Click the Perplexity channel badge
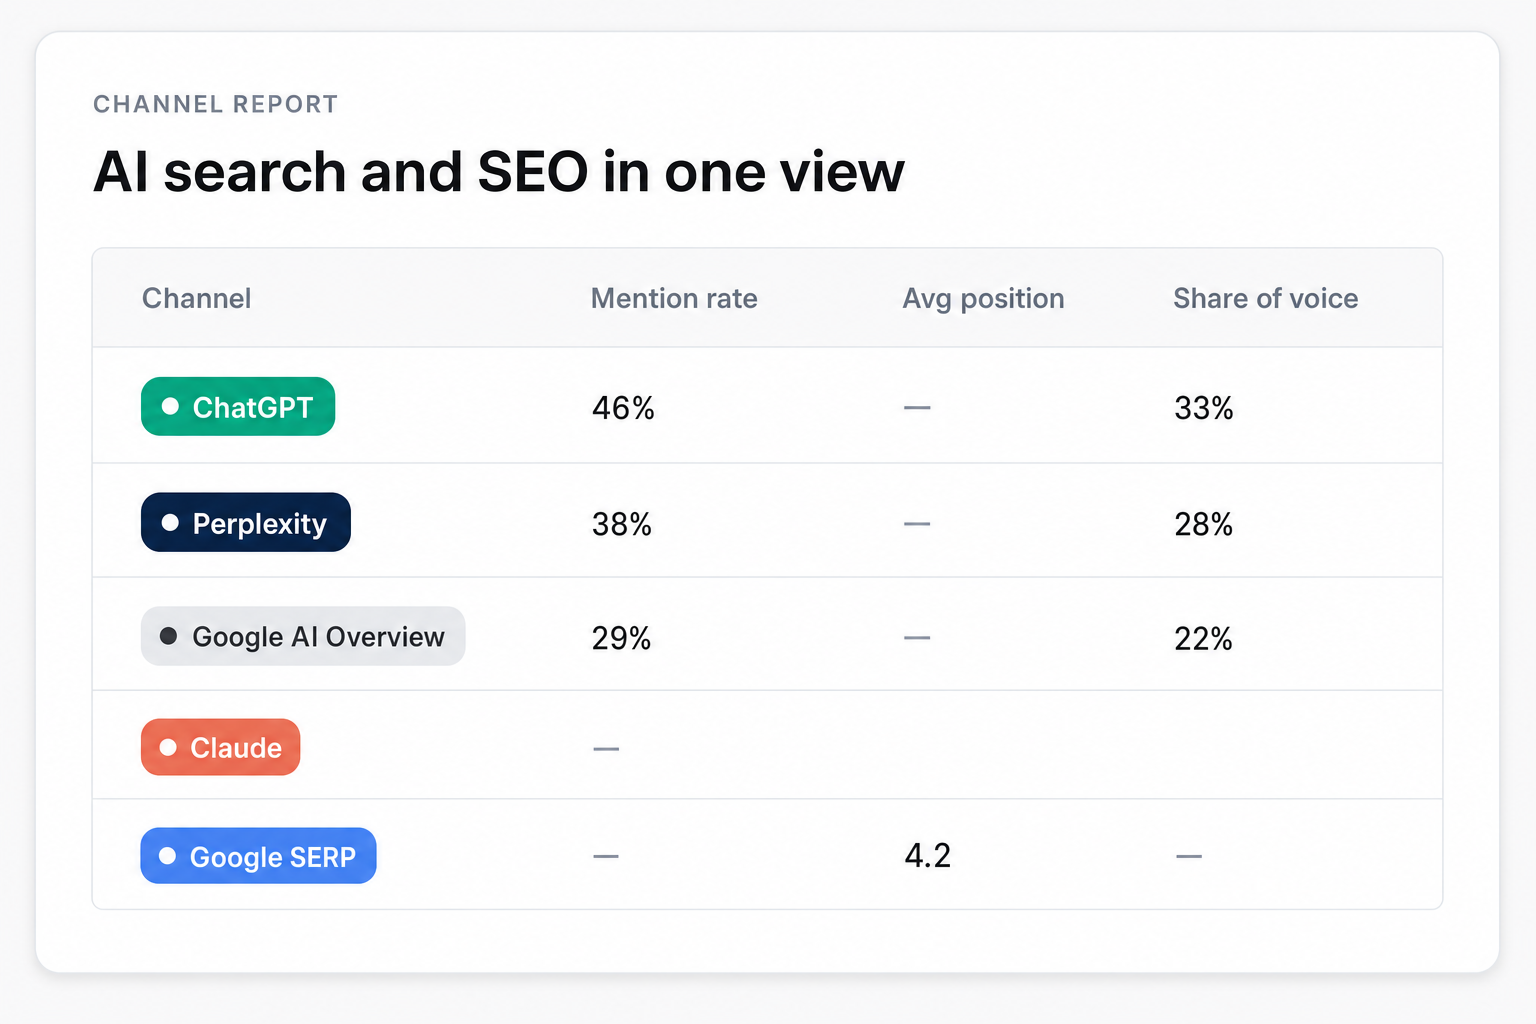This screenshot has width=1536, height=1024. click(246, 522)
